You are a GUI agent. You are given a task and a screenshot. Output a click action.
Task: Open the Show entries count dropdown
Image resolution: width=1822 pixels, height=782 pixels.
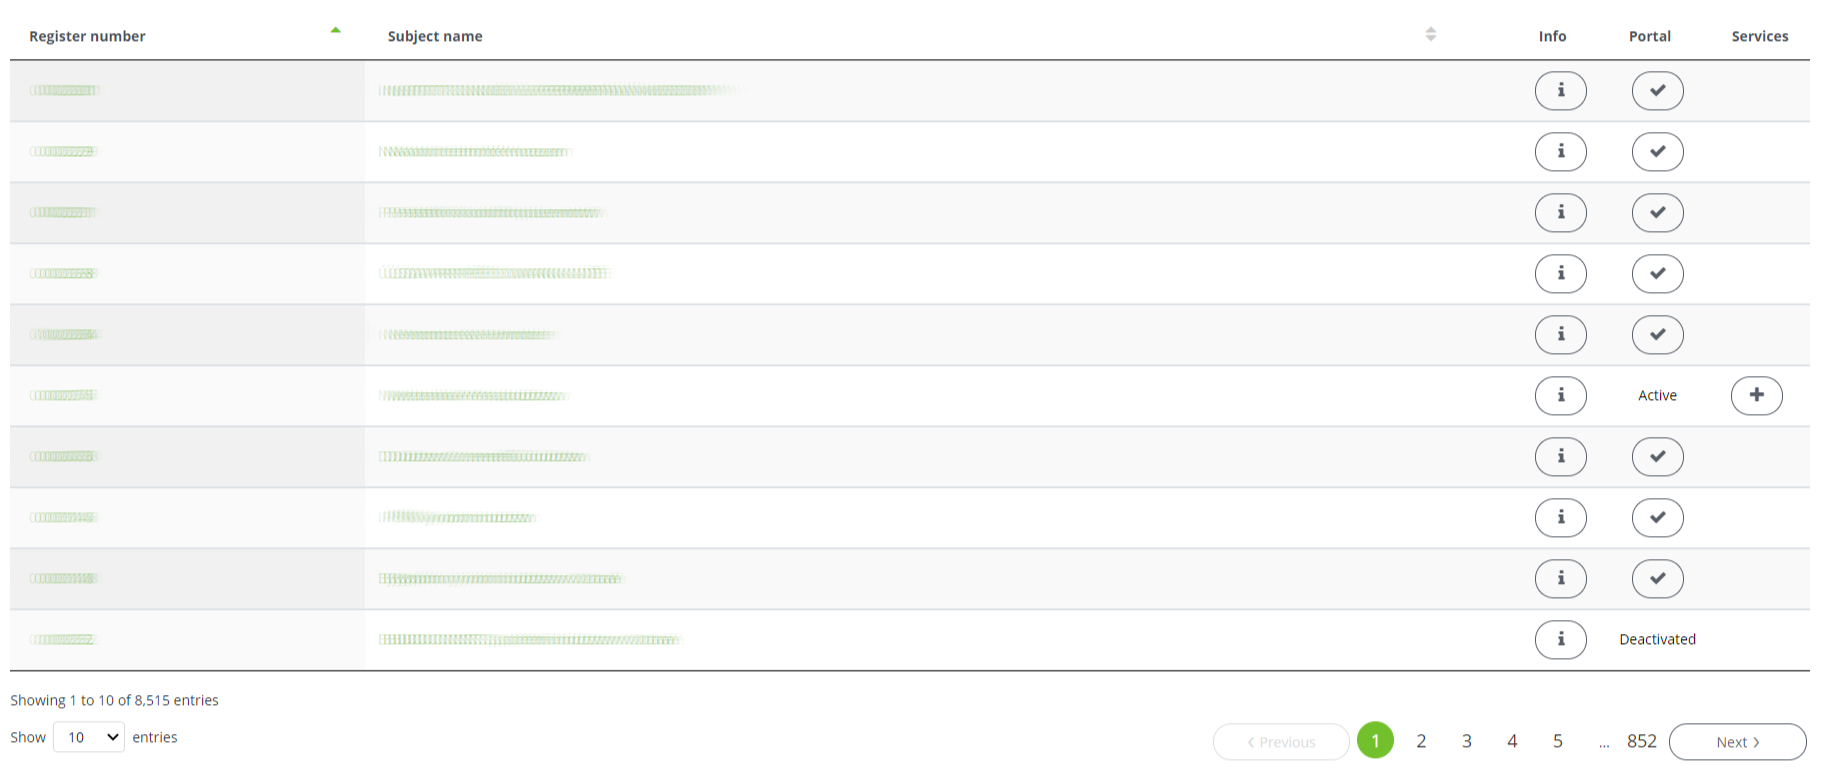[x=89, y=737]
